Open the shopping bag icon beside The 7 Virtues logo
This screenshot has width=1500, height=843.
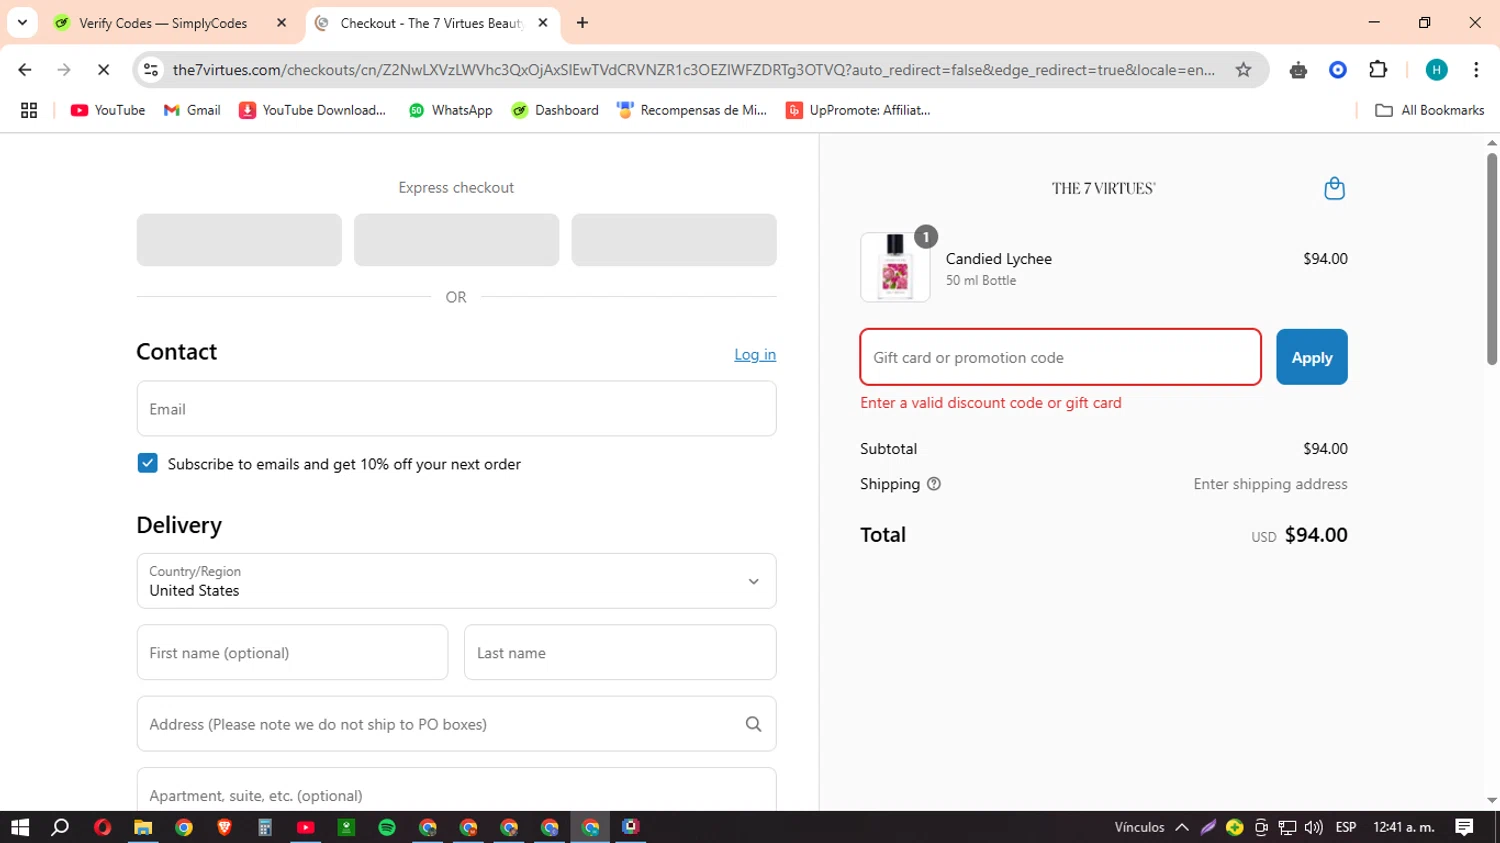click(1334, 188)
